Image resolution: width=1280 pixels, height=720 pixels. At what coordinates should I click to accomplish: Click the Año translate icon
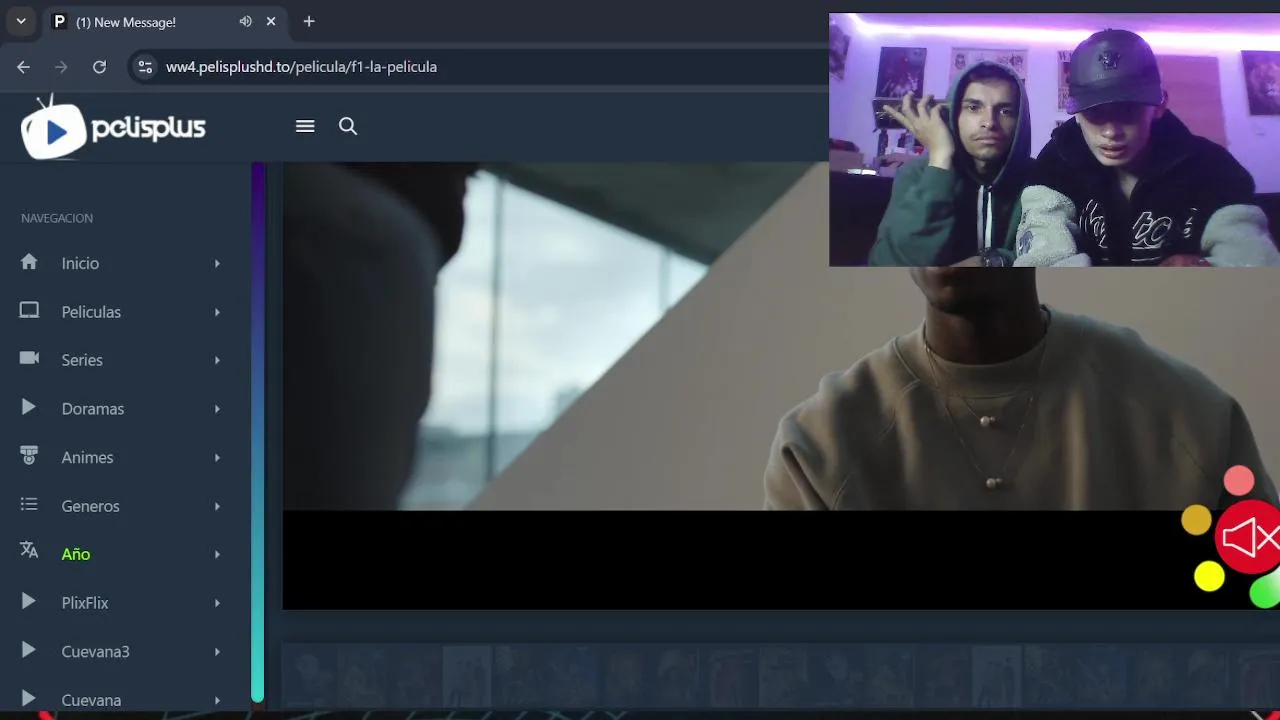pos(29,550)
